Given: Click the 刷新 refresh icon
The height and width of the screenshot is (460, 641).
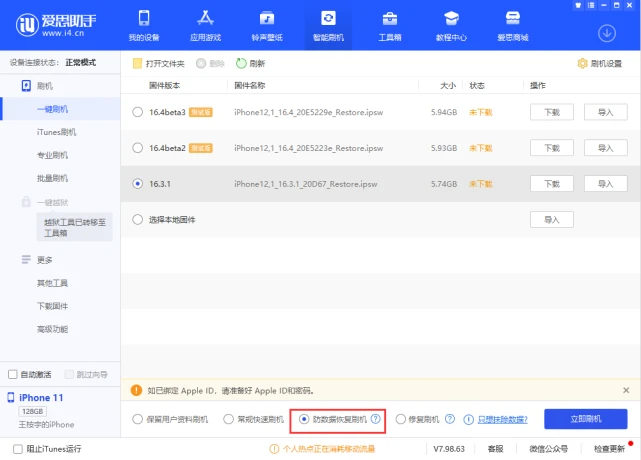Looking at the screenshot, I should pyautogui.click(x=241, y=63).
